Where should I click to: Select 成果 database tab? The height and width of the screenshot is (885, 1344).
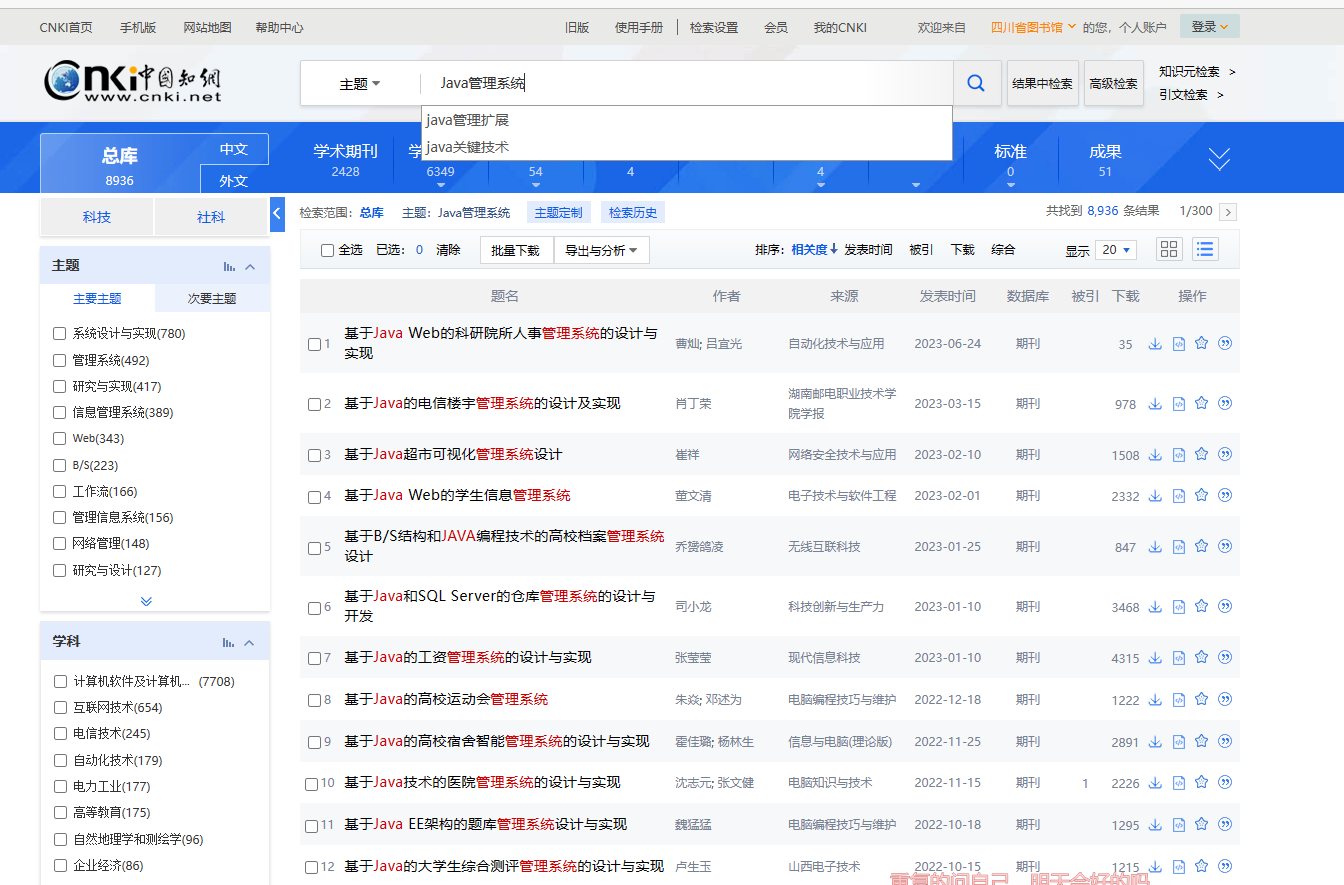[x=1105, y=160]
